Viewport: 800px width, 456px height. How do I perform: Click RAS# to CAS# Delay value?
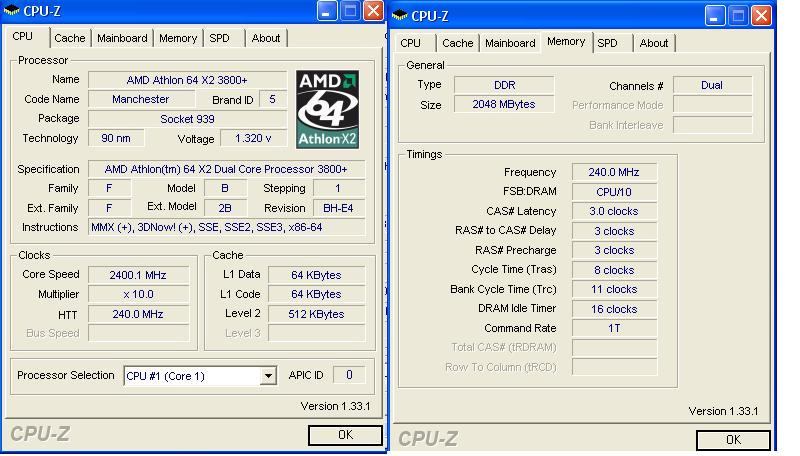click(x=614, y=231)
